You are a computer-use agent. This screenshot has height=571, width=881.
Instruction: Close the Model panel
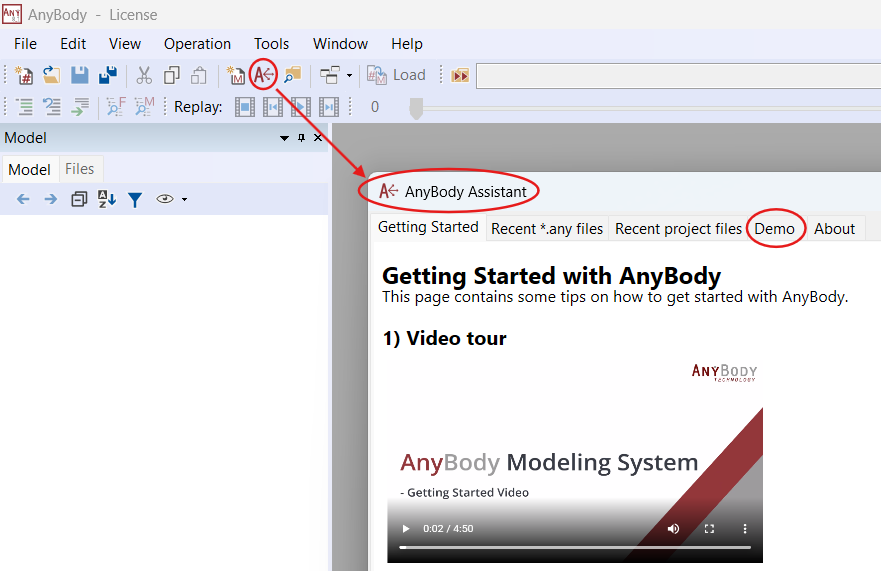318,138
